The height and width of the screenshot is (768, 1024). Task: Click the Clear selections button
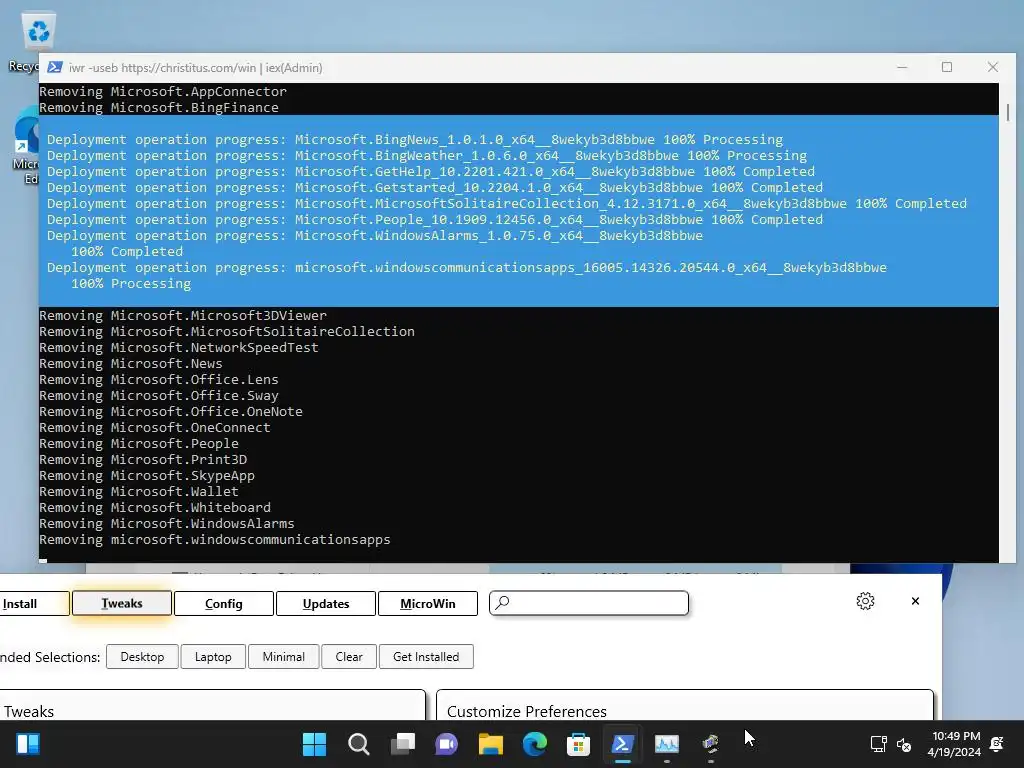349,656
